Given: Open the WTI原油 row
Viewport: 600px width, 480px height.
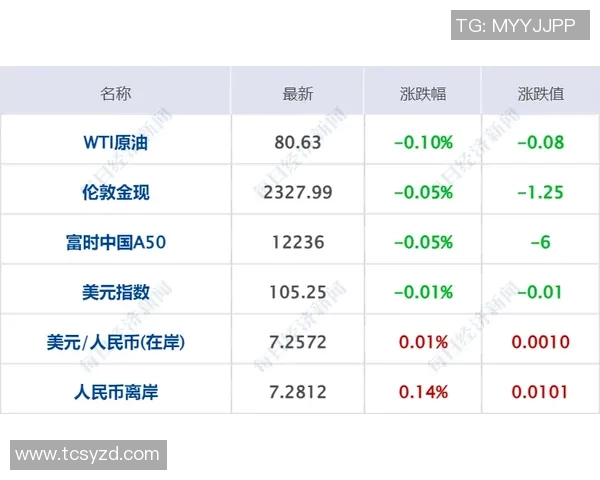Looking at the screenshot, I should coord(115,142).
